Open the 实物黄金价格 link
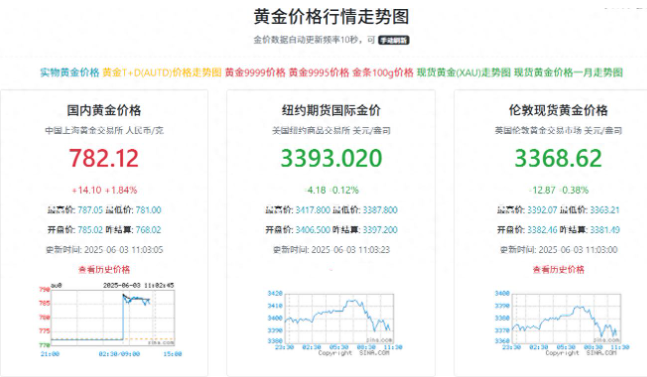 [70, 73]
